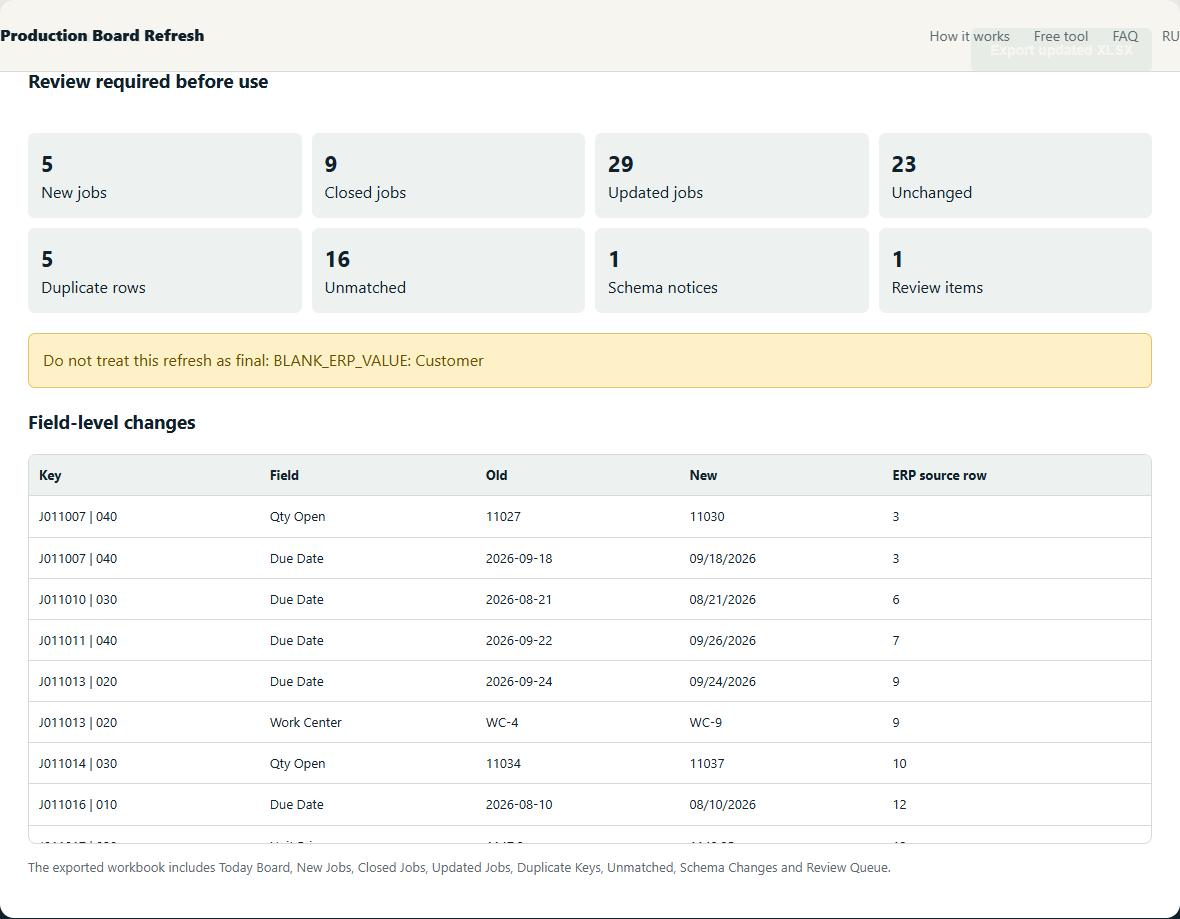This screenshot has height=919, width=1180.
Task: Select the Unchanged summary card
Action: 1015,175
